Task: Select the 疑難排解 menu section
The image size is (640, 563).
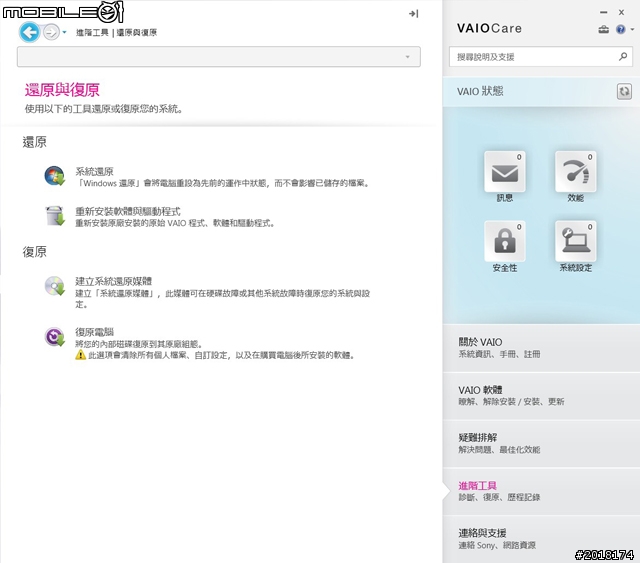Action: tap(541, 443)
